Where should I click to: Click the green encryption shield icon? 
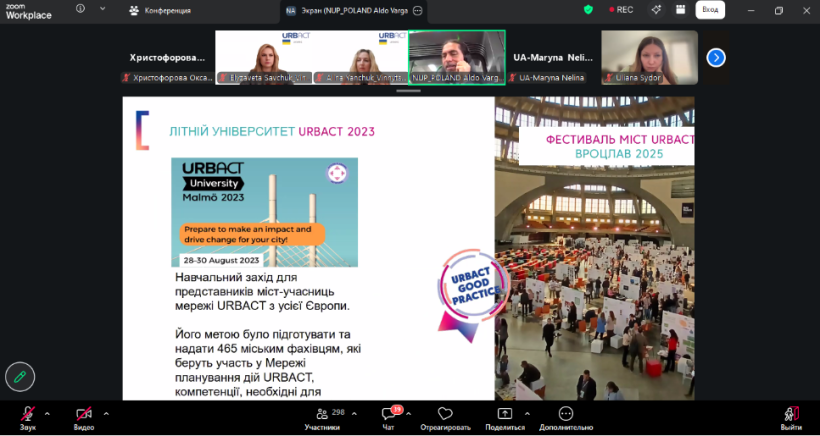588,10
